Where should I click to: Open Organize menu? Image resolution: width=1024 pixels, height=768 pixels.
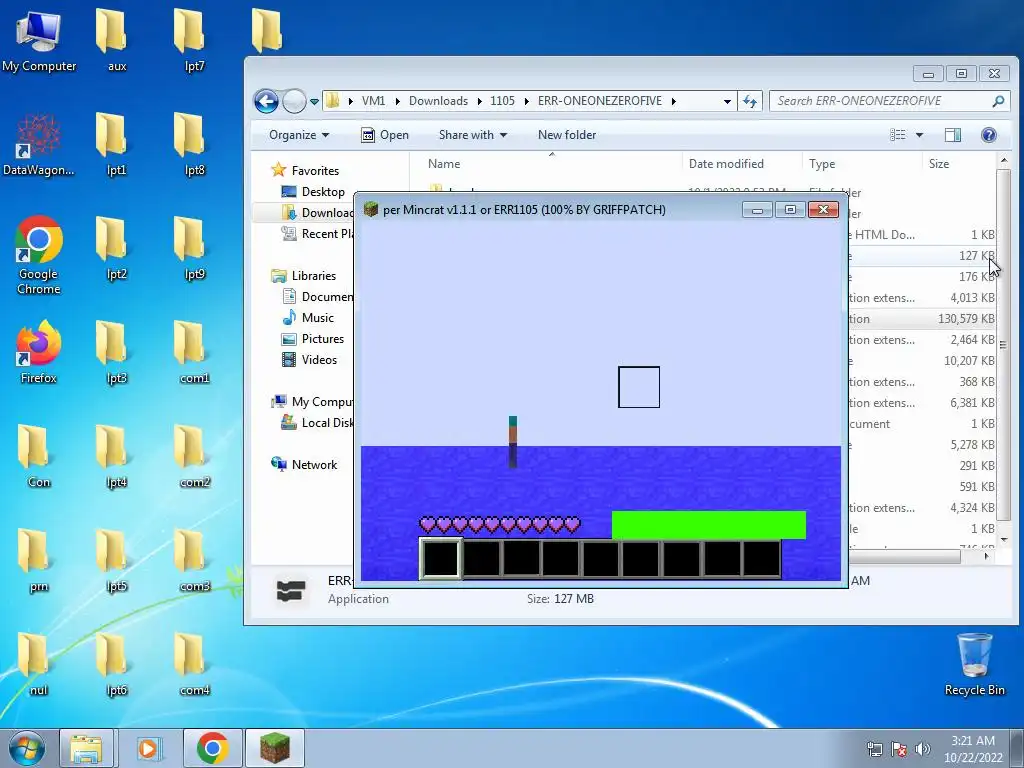pyautogui.click(x=299, y=135)
